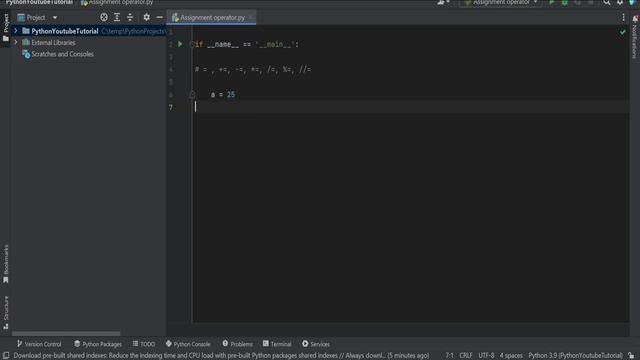
Task: Open the Structure side tab
Action: (6, 313)
